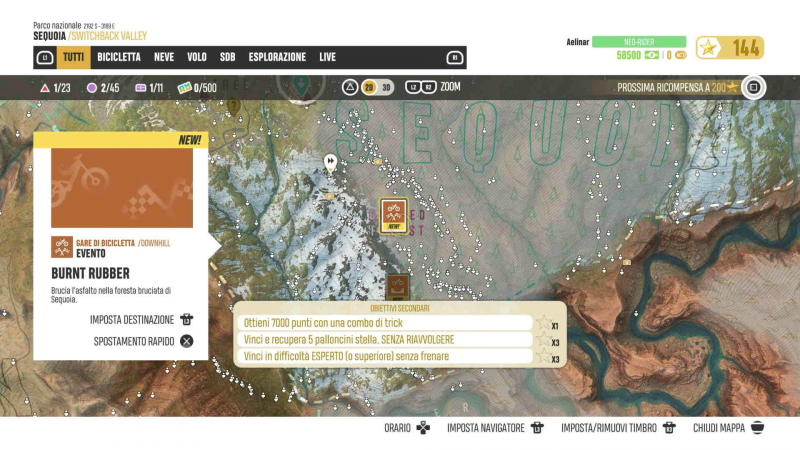Click the fast-forward waypoint pin on map
The width and height of the screenshot is (800, 450).
point(331,163)
